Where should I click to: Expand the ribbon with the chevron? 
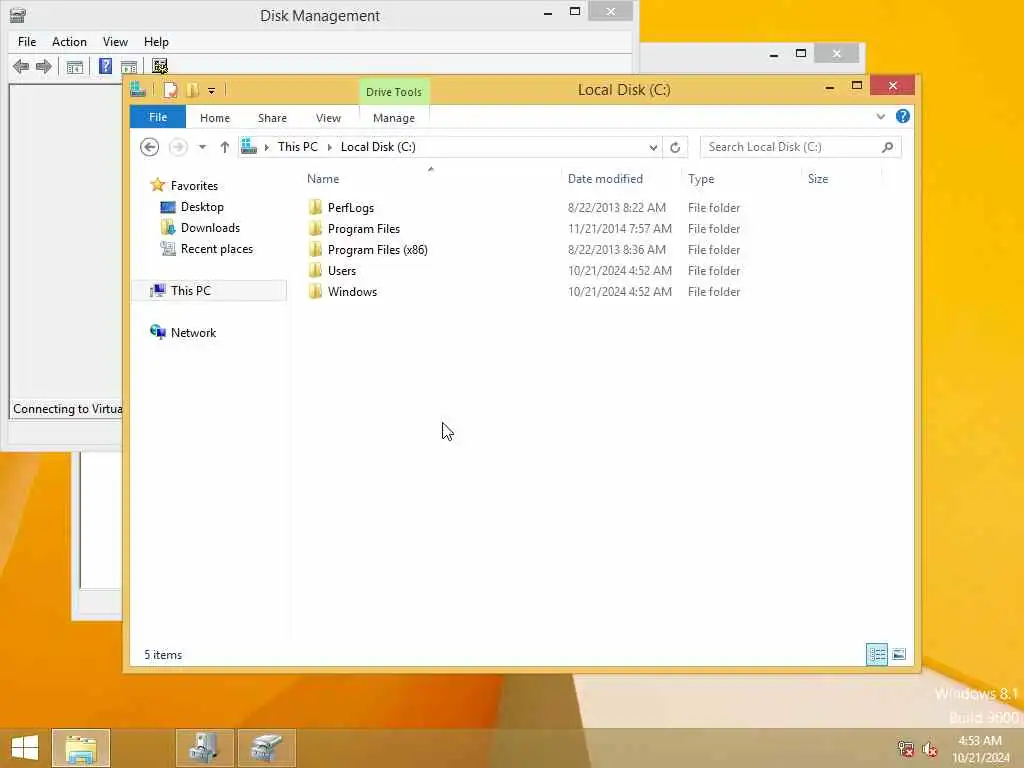[880, 116]
